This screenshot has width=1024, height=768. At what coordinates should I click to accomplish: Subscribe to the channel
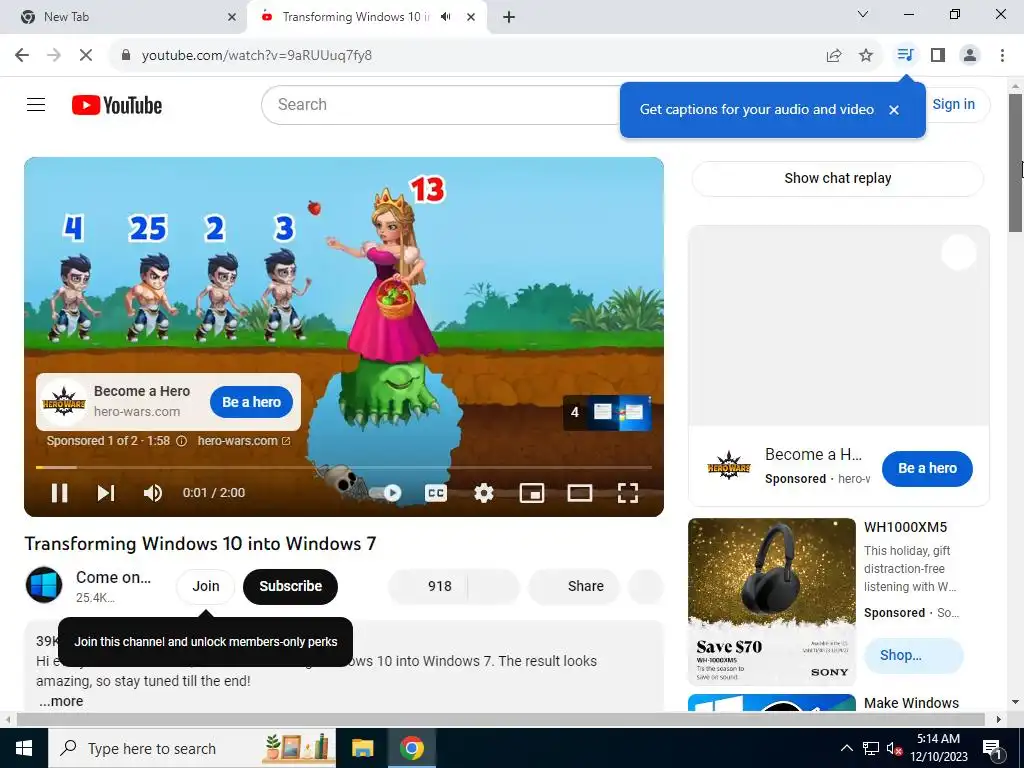pos(291,586)
